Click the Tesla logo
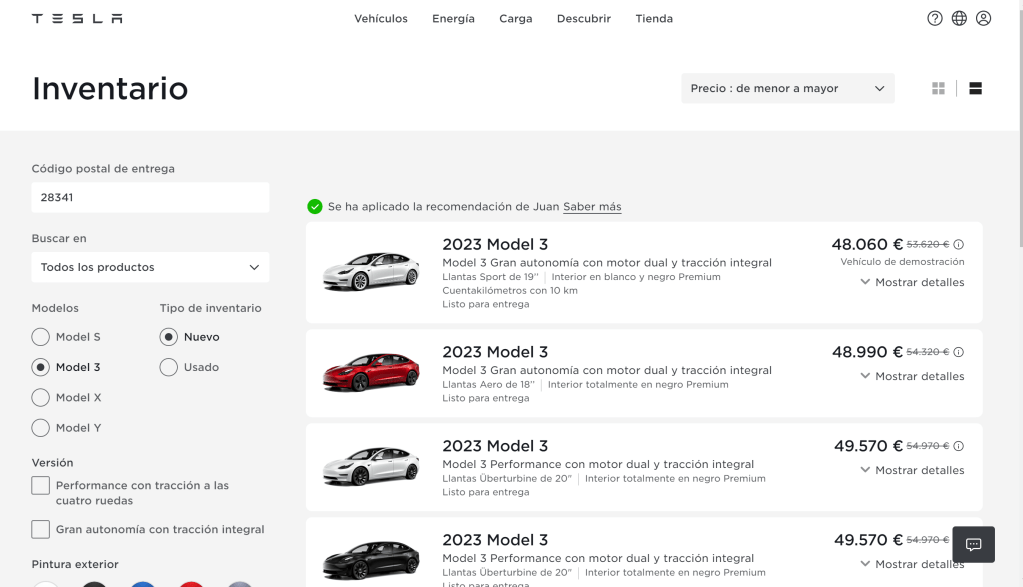The height and width of the screenshot is (587, 1023). click(x=77, y=18)
